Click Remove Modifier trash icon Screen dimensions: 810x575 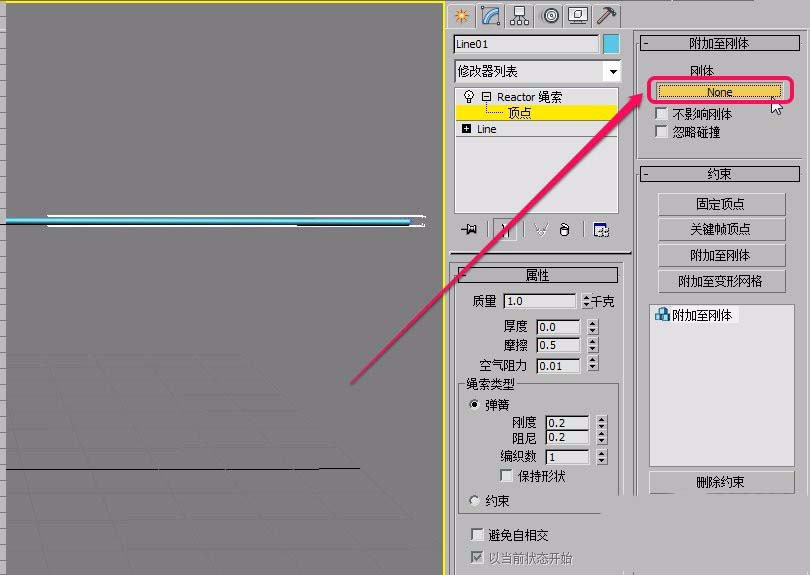(x=564, y=229)
